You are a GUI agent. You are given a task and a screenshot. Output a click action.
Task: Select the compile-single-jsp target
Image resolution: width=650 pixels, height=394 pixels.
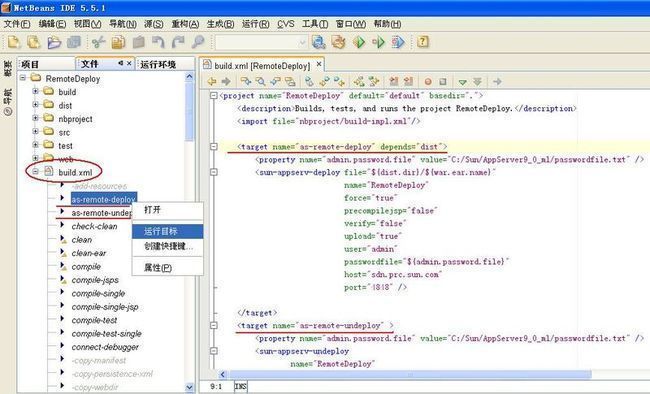click(105, 307)
